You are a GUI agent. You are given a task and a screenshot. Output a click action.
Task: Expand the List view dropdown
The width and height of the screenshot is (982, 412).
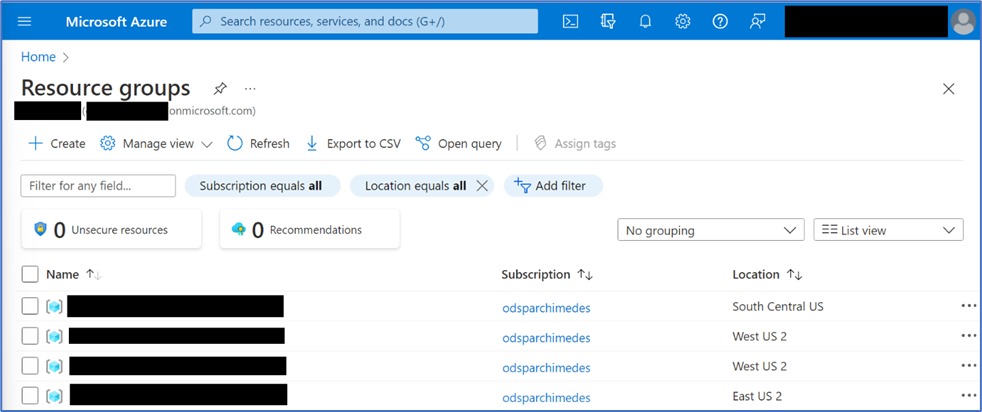pos(888,230)
